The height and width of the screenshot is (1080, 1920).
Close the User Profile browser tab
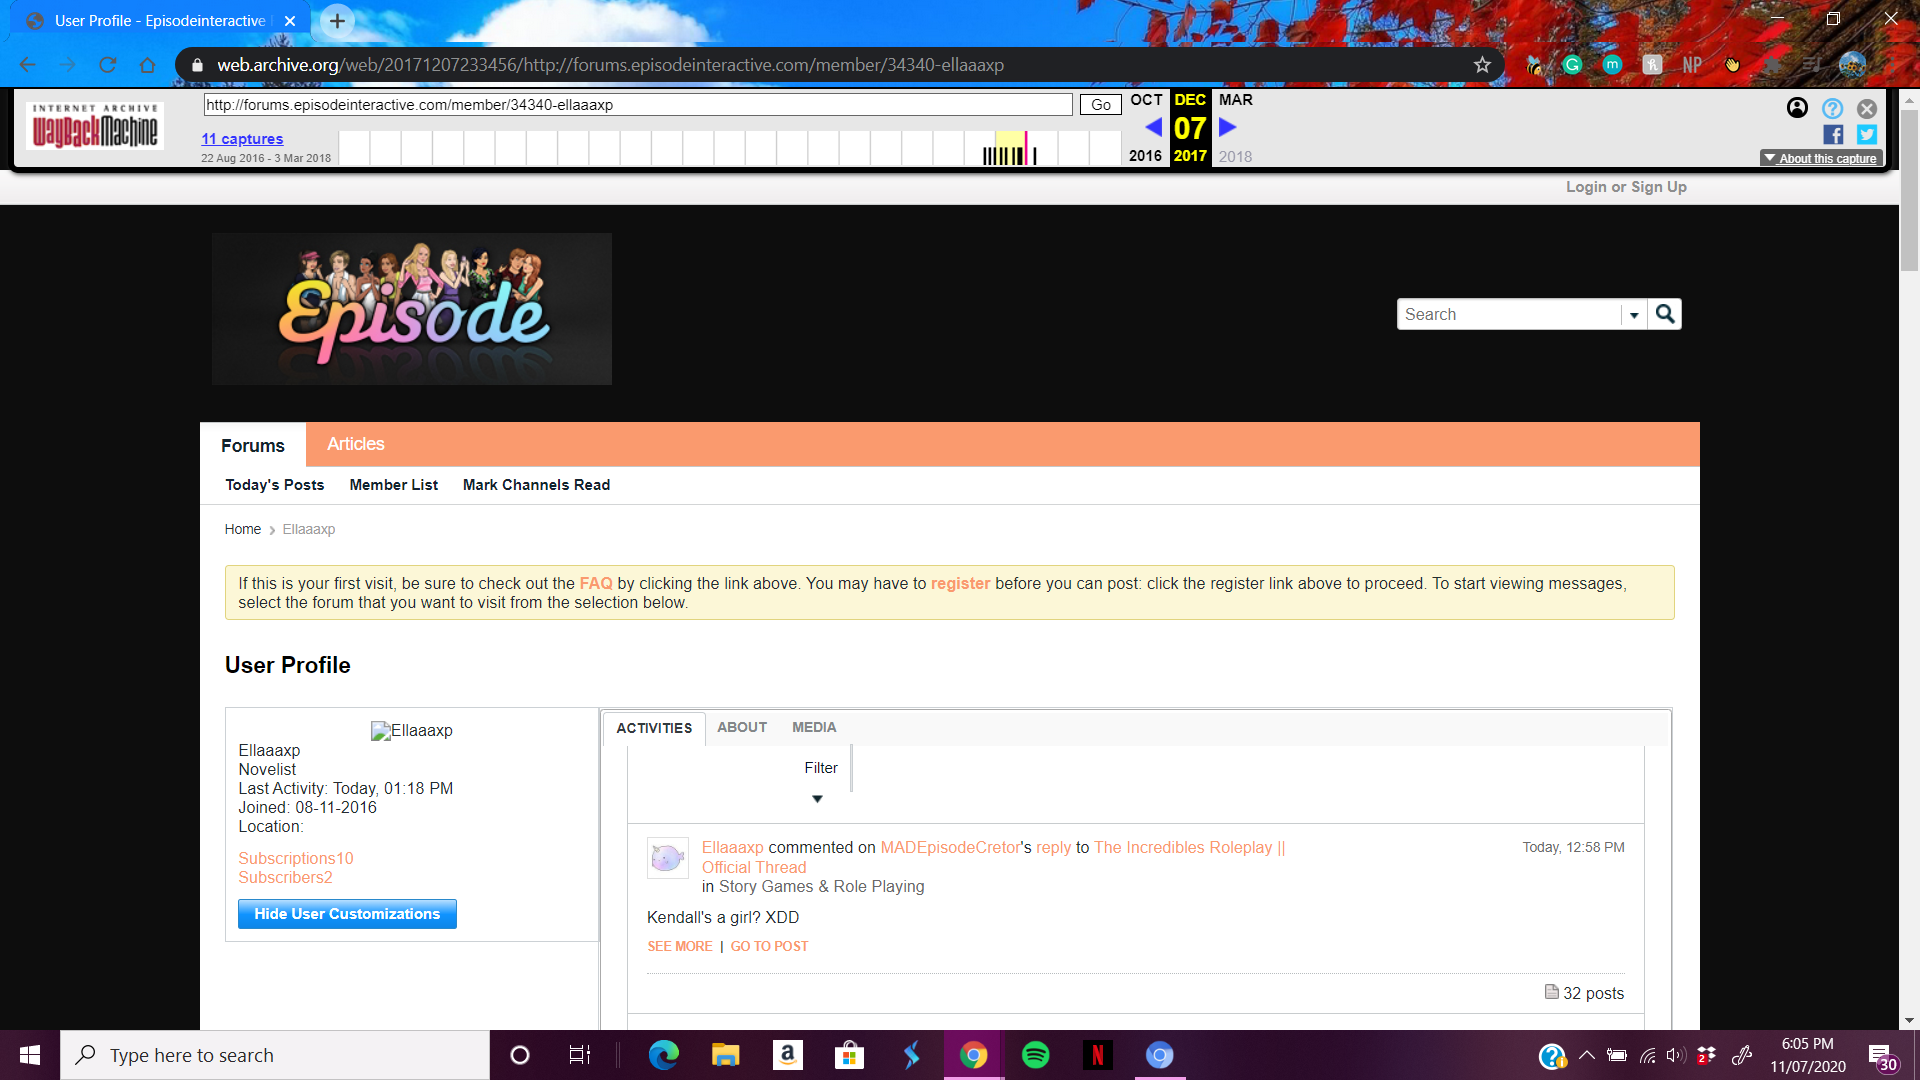click(290, 20)
